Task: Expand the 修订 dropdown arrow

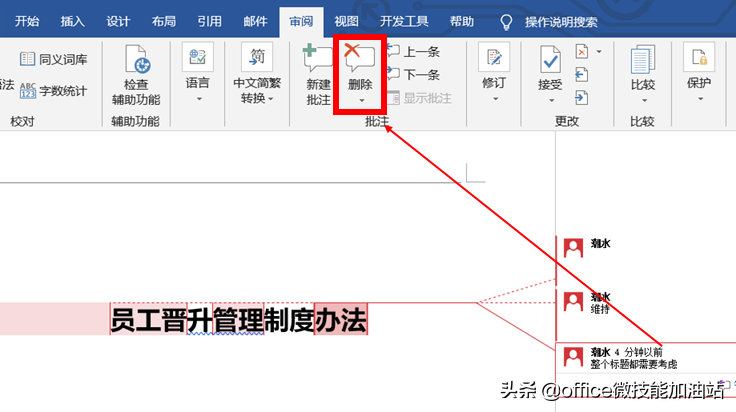Action: 495,99
